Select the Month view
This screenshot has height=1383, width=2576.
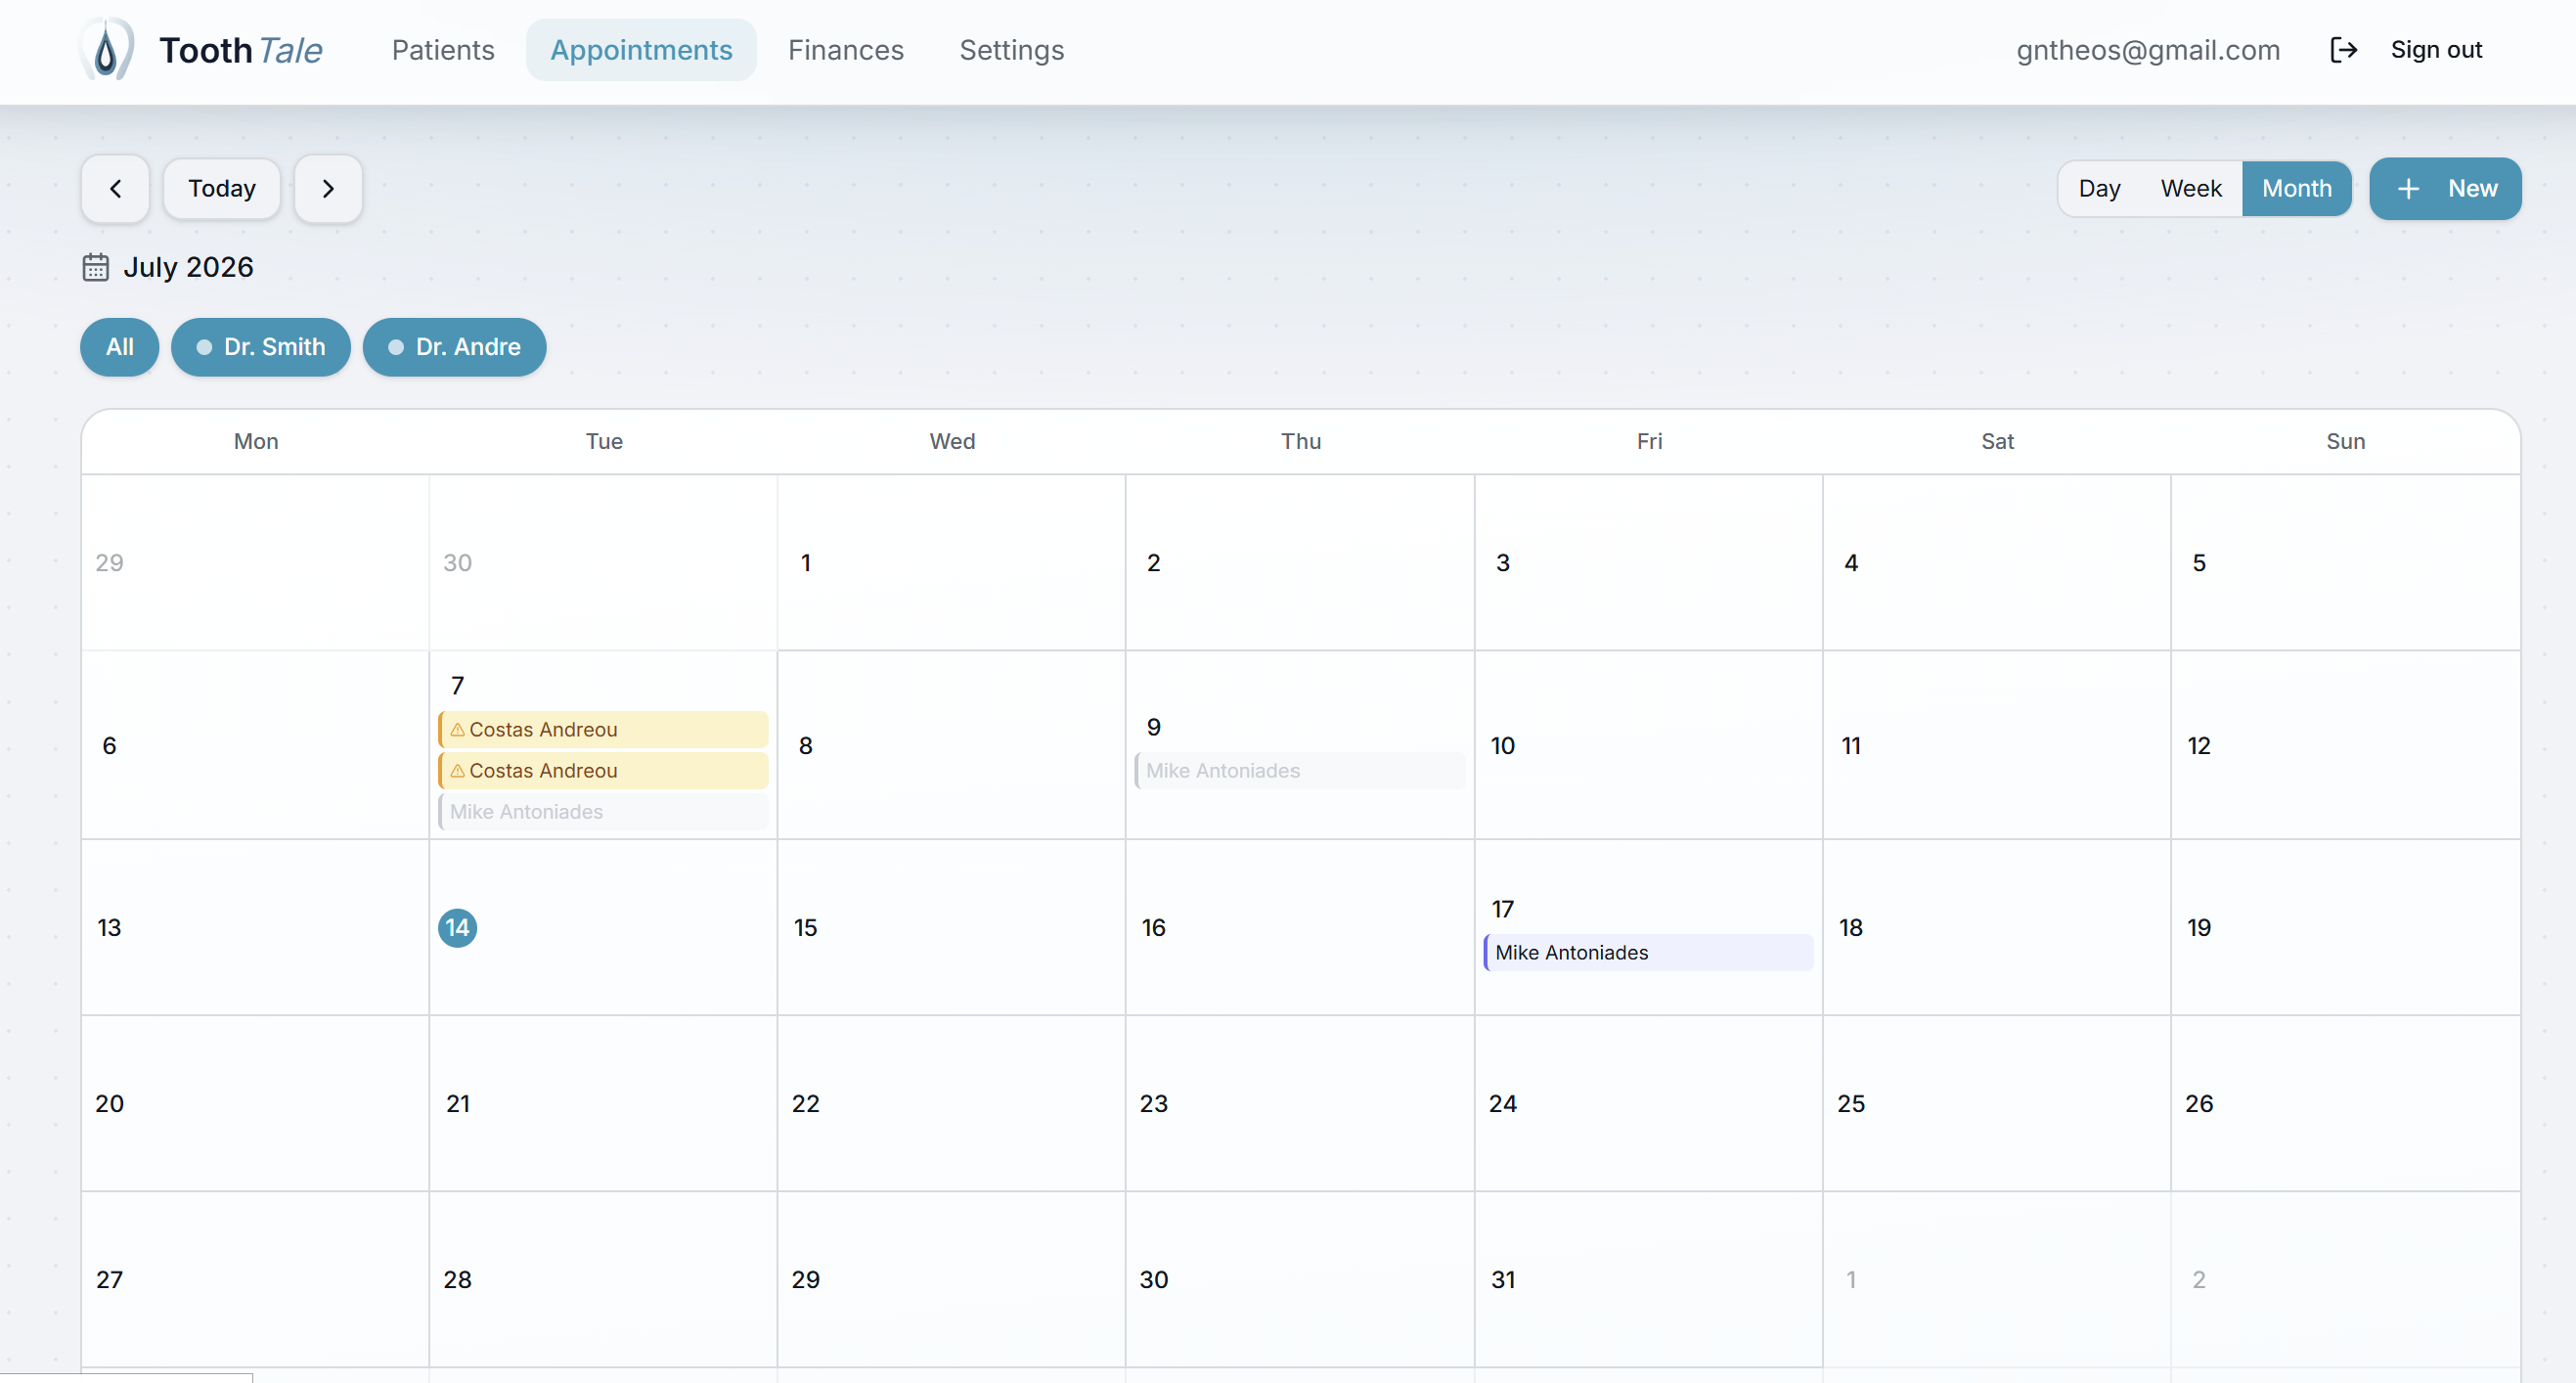pyautogui.click(x=2296, y=188)
